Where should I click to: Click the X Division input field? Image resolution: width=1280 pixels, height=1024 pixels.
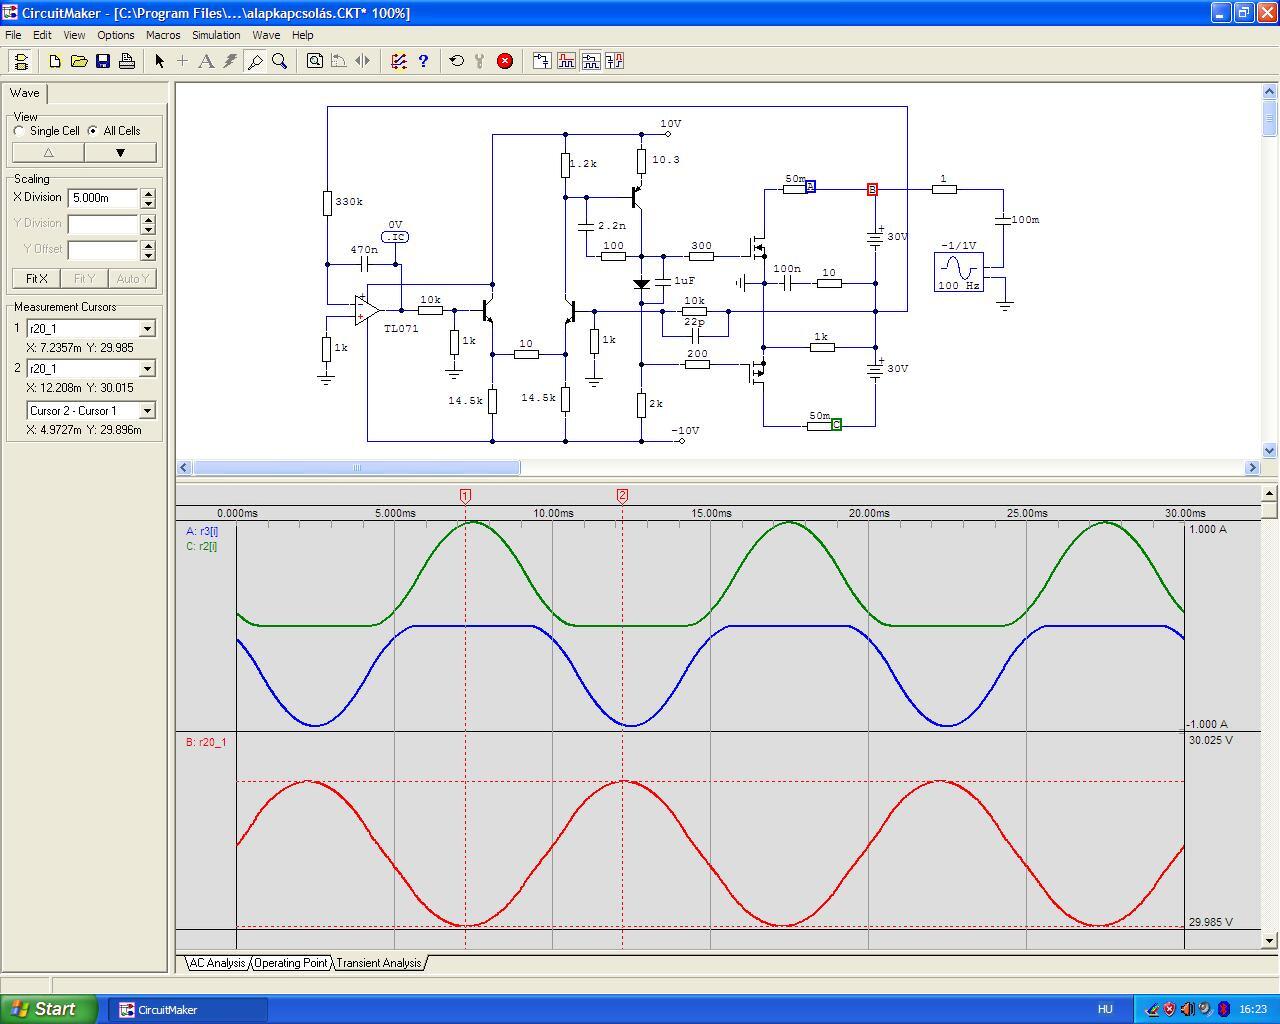tap(103, 198)
